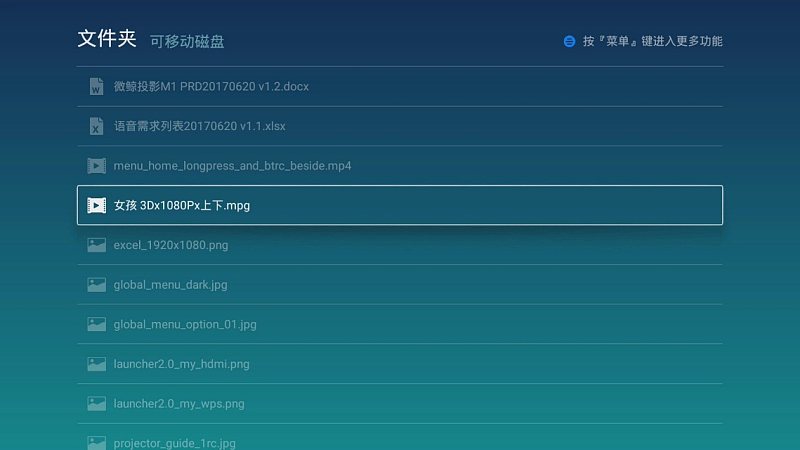Image resolution: width=800 pixels, height=450 pixels.
Task: Click the image icon for global_menu_dark.jpg
Action: (x=96, y=285)
